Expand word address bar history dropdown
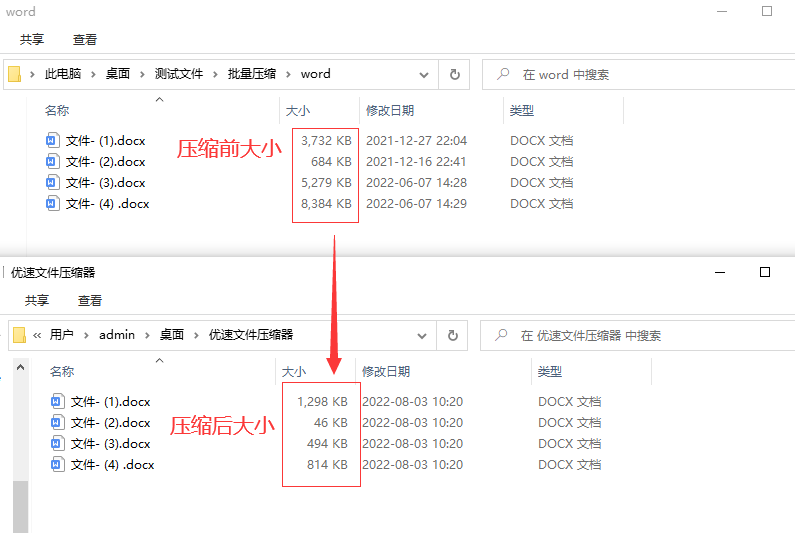The width and height of the screenshot is (795, 533). pyautogui.click(x=424, y=75)
